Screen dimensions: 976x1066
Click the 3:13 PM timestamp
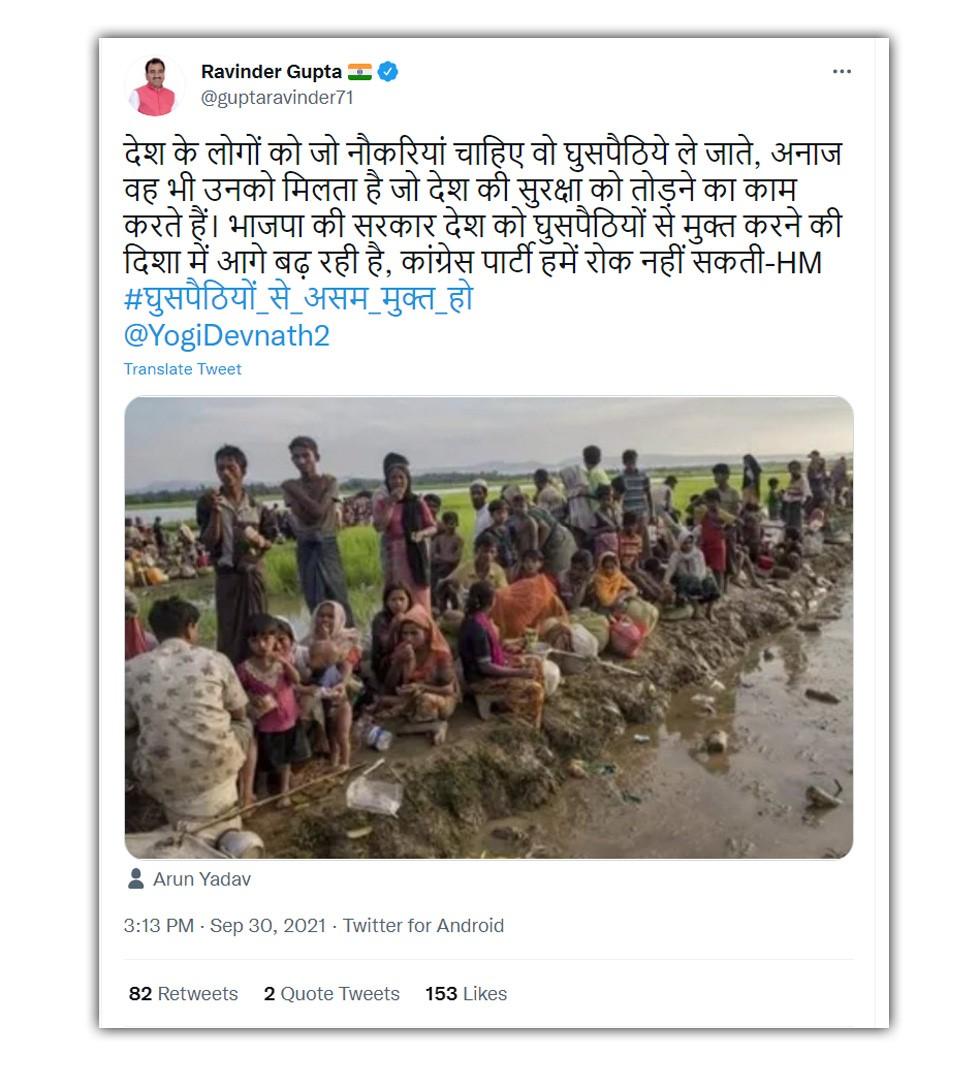tap(158, 926)
